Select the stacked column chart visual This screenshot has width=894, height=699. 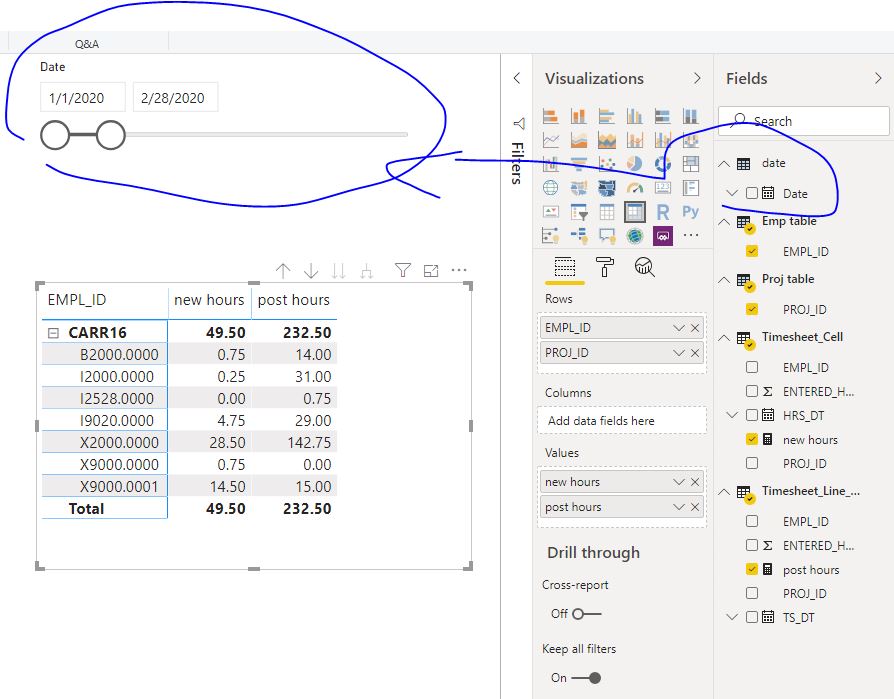578,116
